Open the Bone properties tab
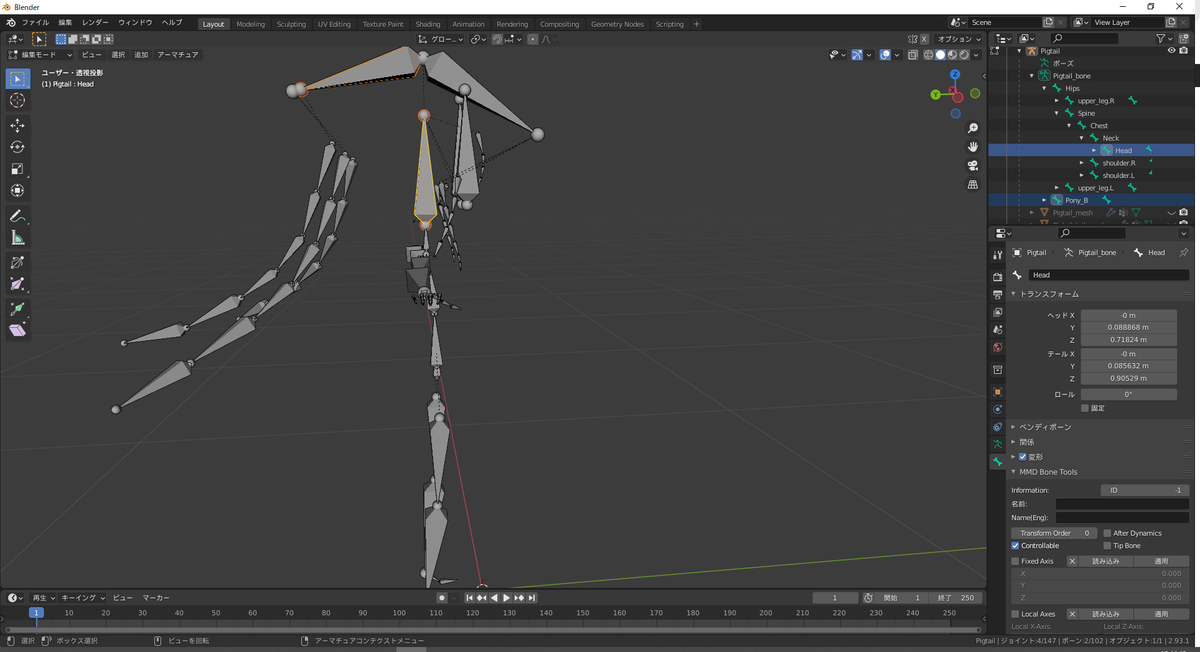 [x=997, y=462]
